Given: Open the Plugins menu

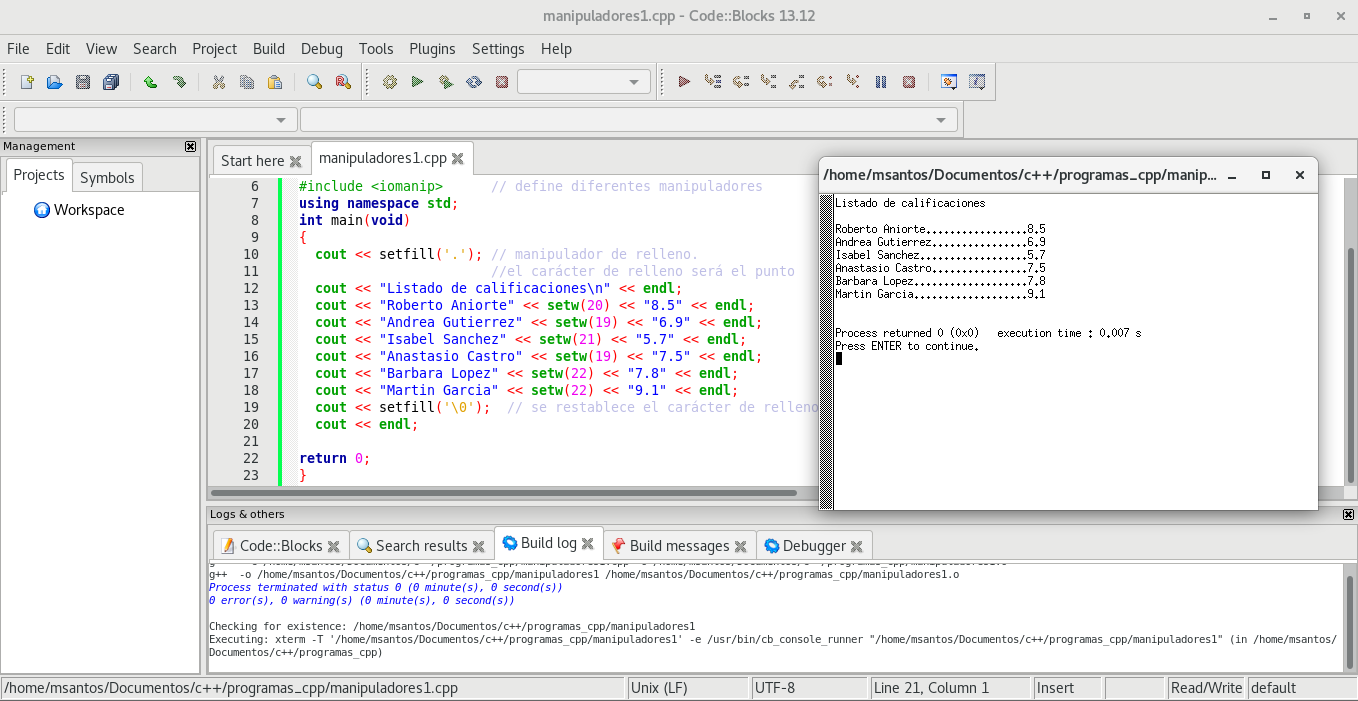Looking at the screenshot, I should 432,49.
